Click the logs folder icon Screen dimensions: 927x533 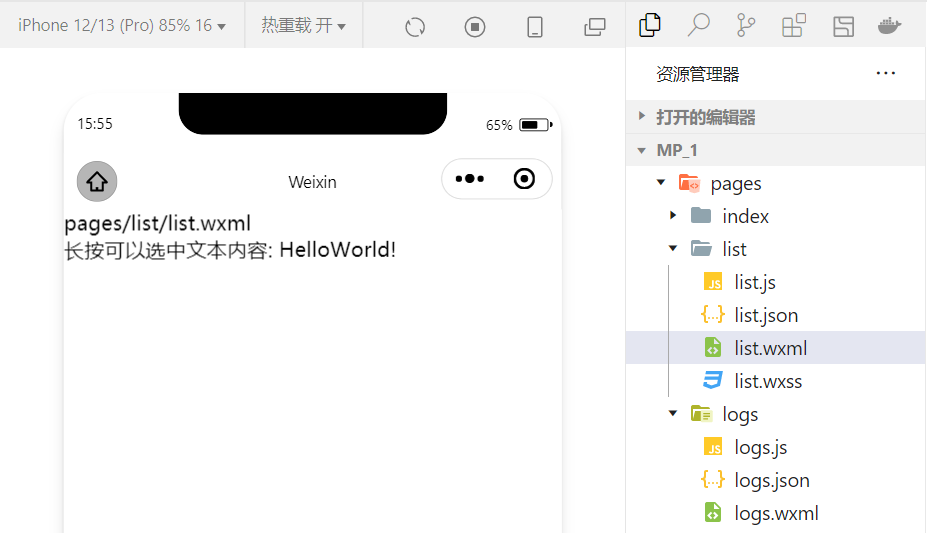click(x=701, y=414)
